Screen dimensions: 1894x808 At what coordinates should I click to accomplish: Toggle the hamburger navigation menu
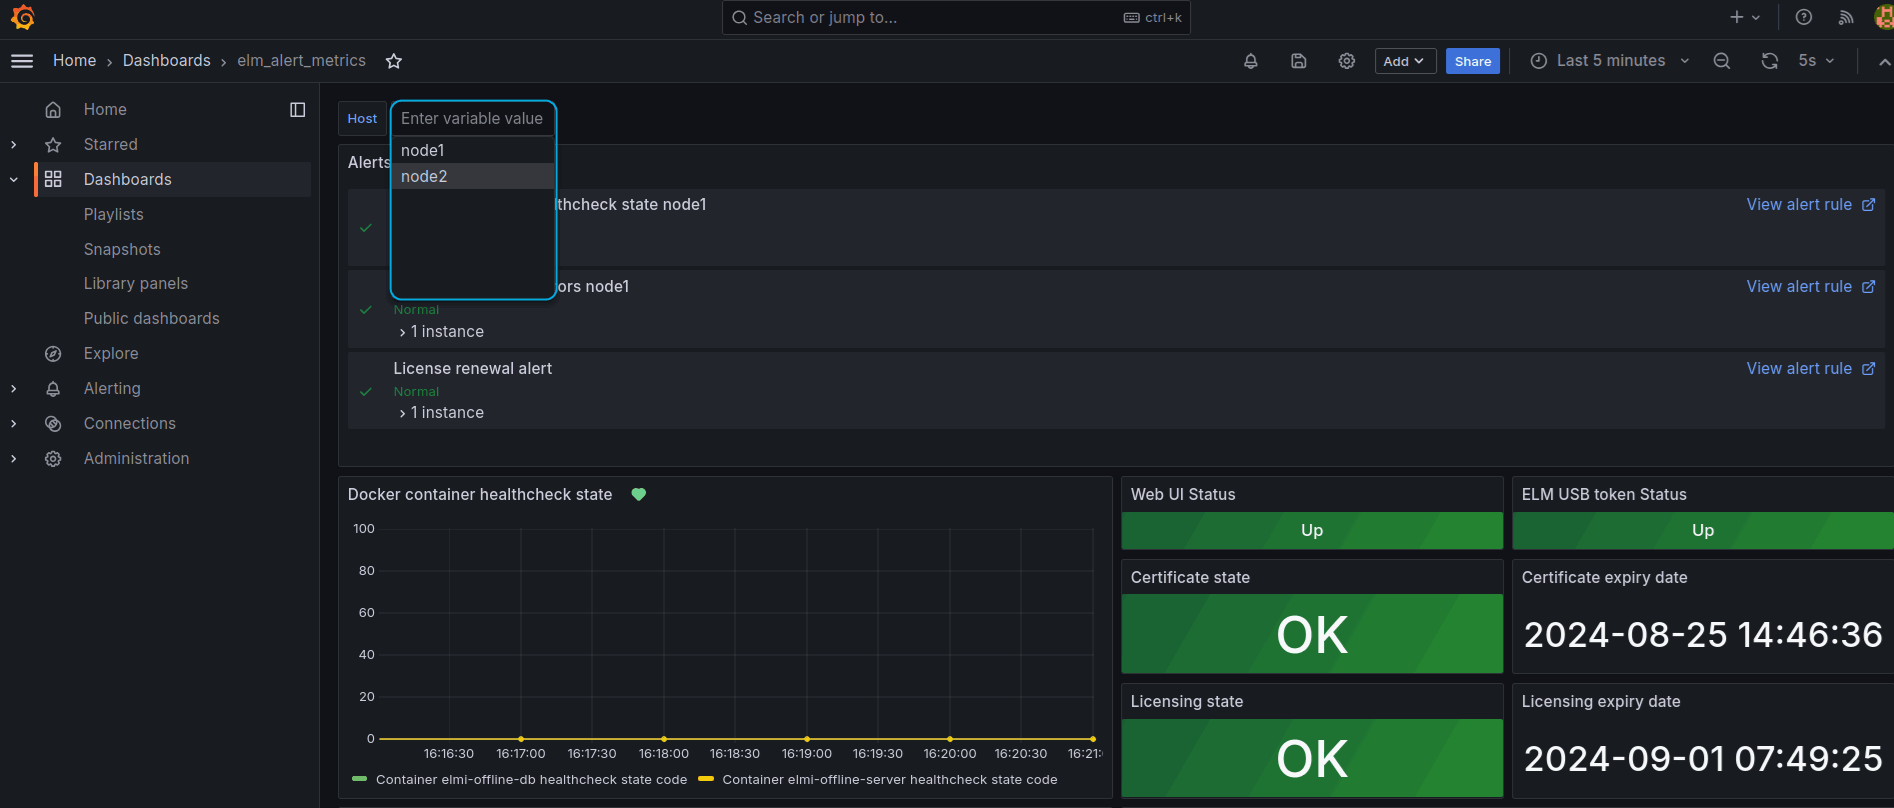point(22,61)
